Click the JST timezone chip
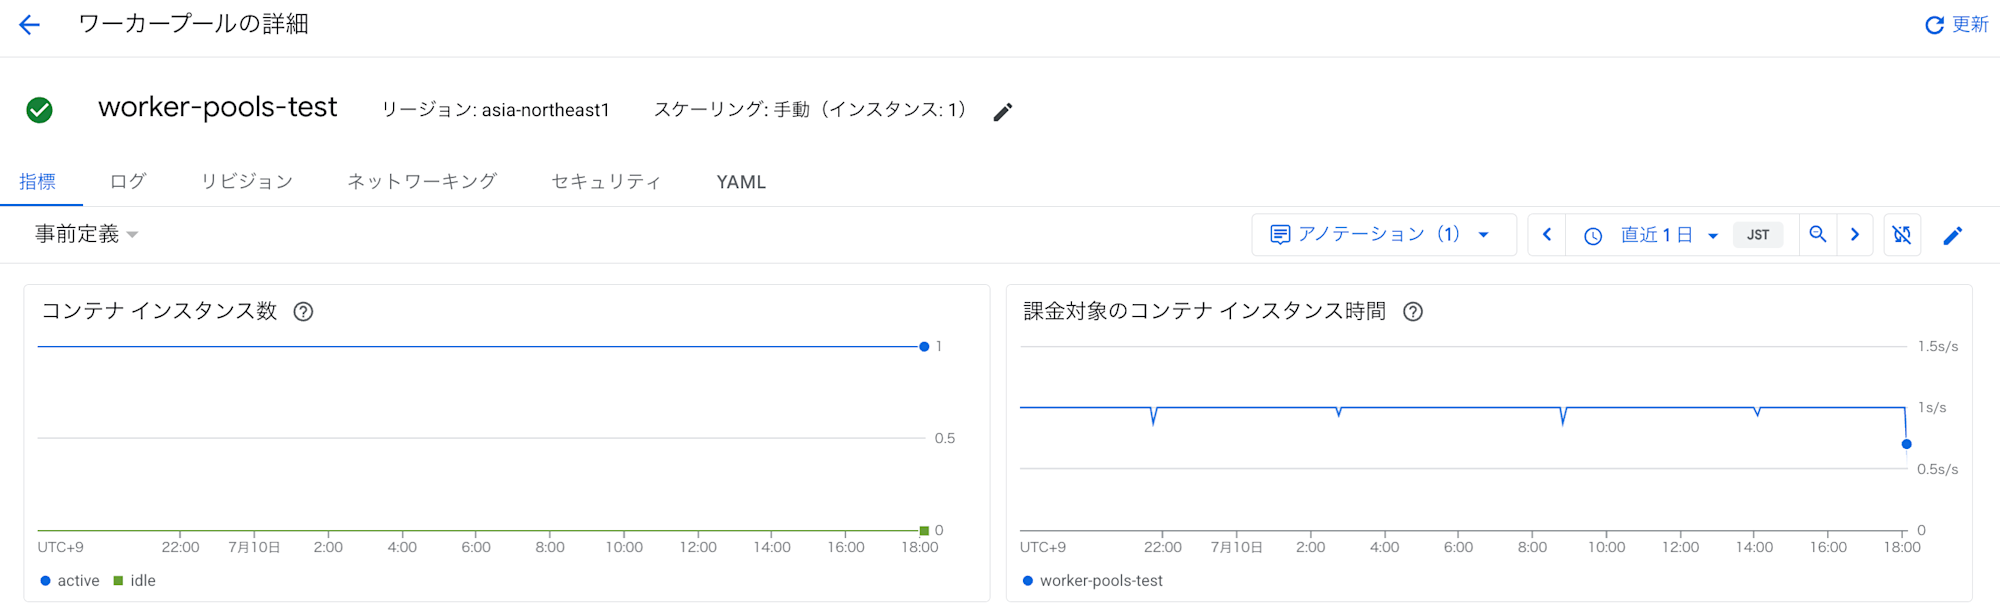This screenshot has height=611, width=2000. 1758,235
